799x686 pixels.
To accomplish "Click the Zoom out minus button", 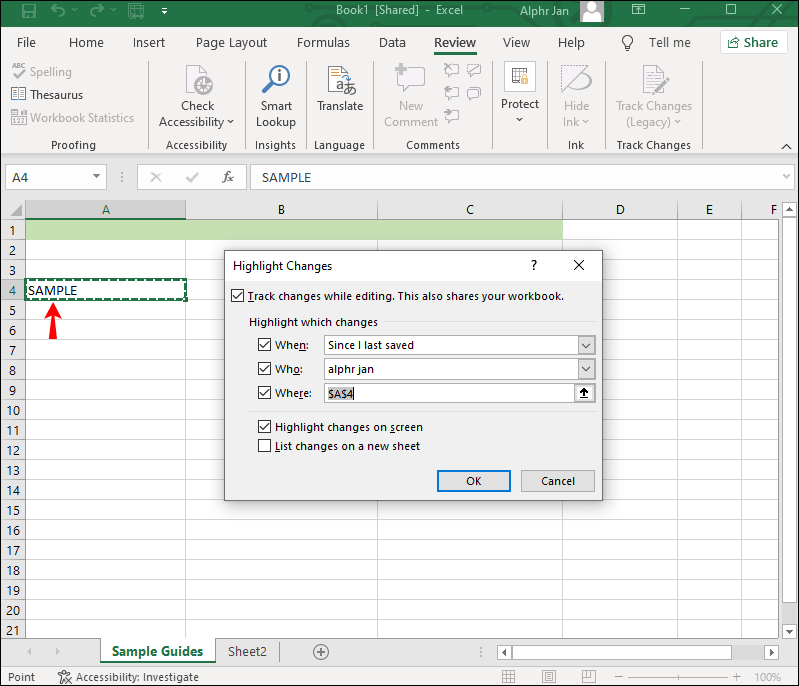I will click(x=619, y=677).
